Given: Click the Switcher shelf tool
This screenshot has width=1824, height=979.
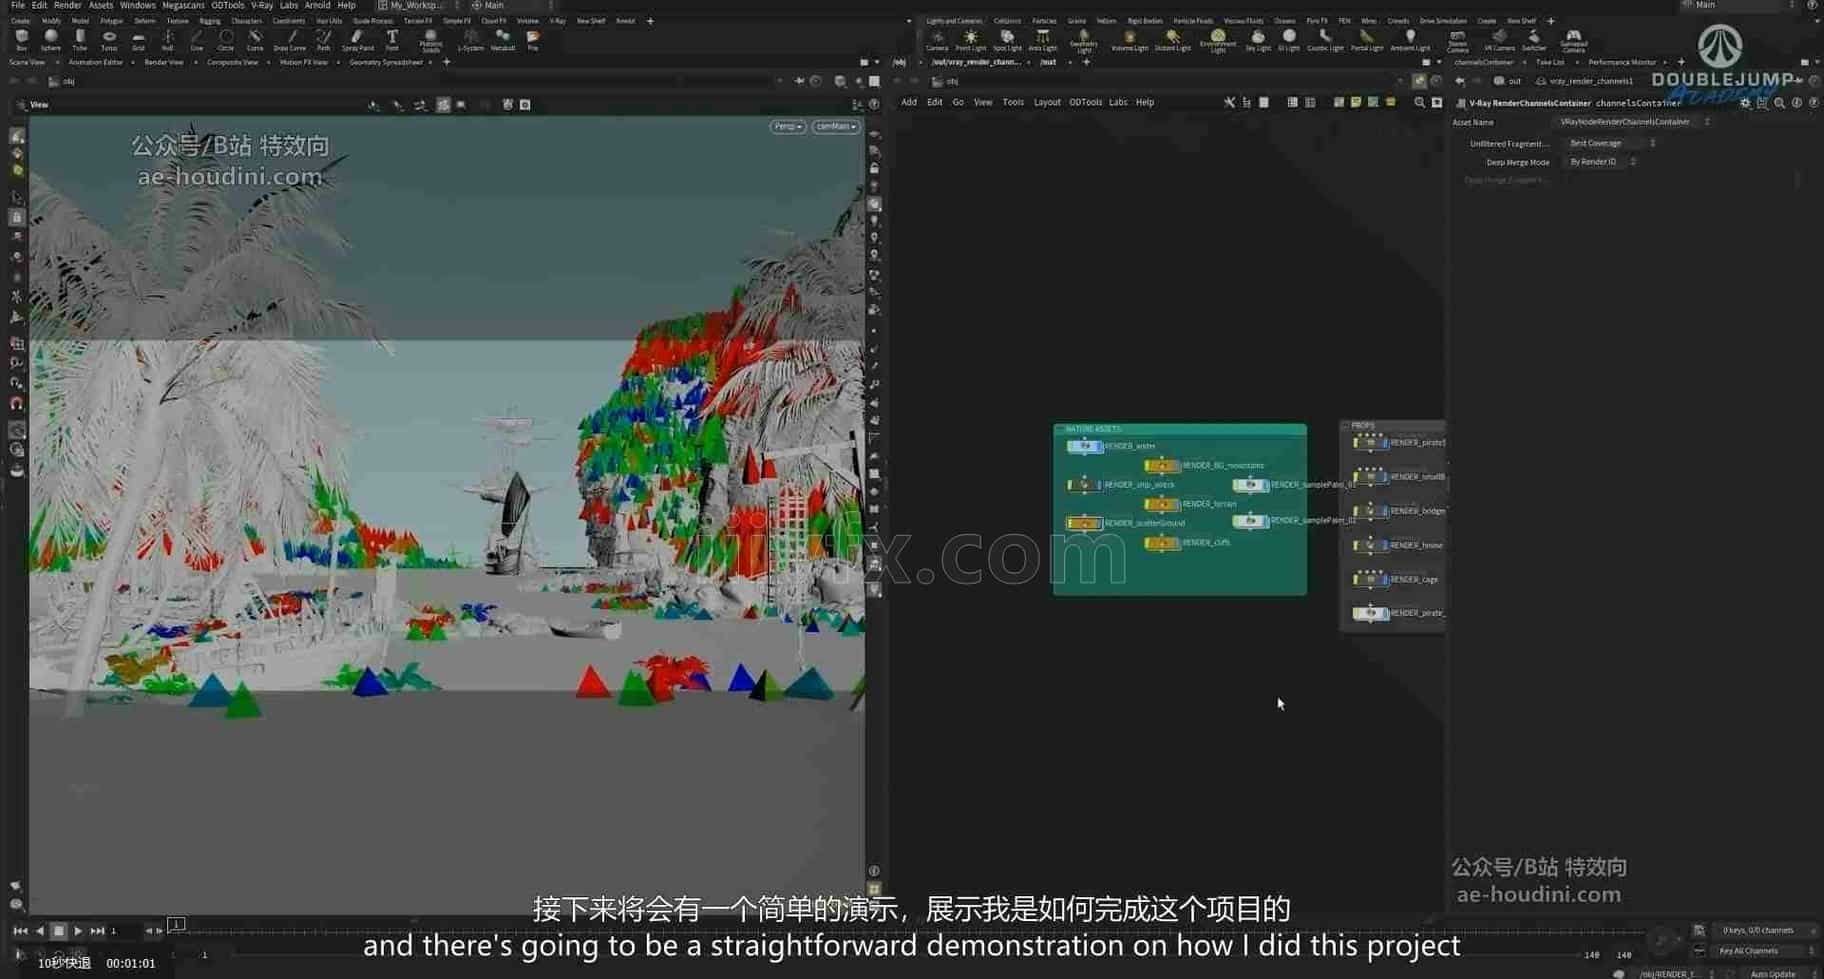Looking at the screenshot, I should click(1533, 40).
